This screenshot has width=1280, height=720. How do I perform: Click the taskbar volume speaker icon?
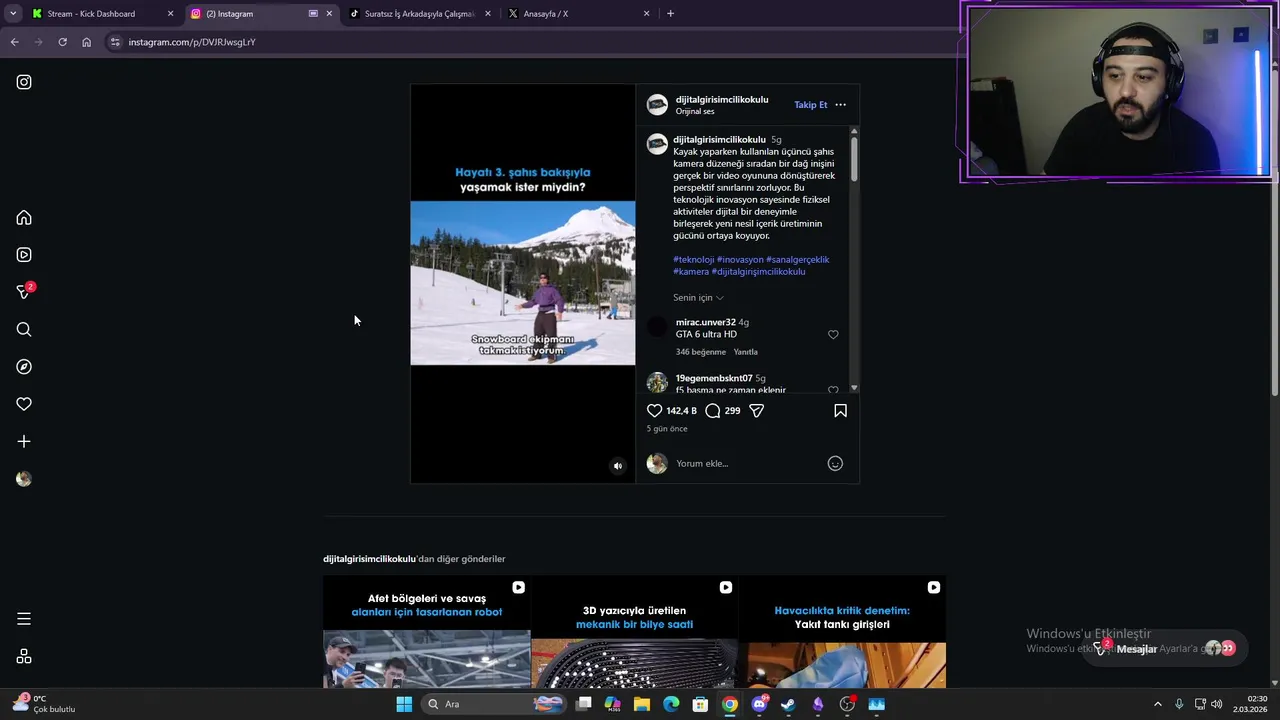pyautogui.click(x=1217, y=704)
